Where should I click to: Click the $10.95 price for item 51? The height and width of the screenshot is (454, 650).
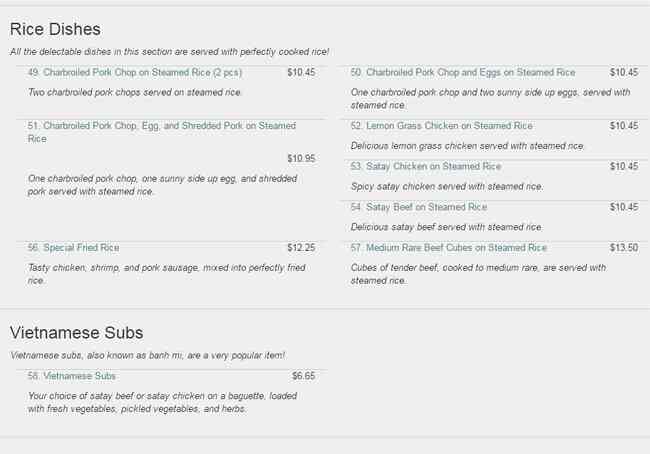(x=301, y=158)
